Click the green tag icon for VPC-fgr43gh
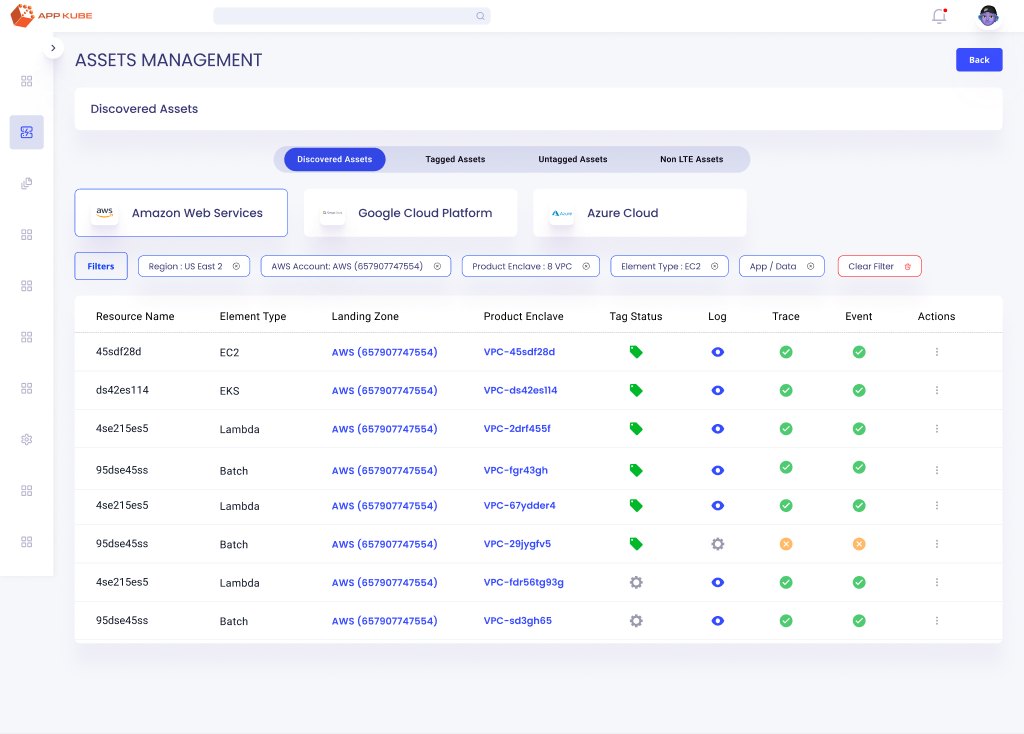Image resolution: width=1024 pixels, height=734 pixels. point(636,470)
